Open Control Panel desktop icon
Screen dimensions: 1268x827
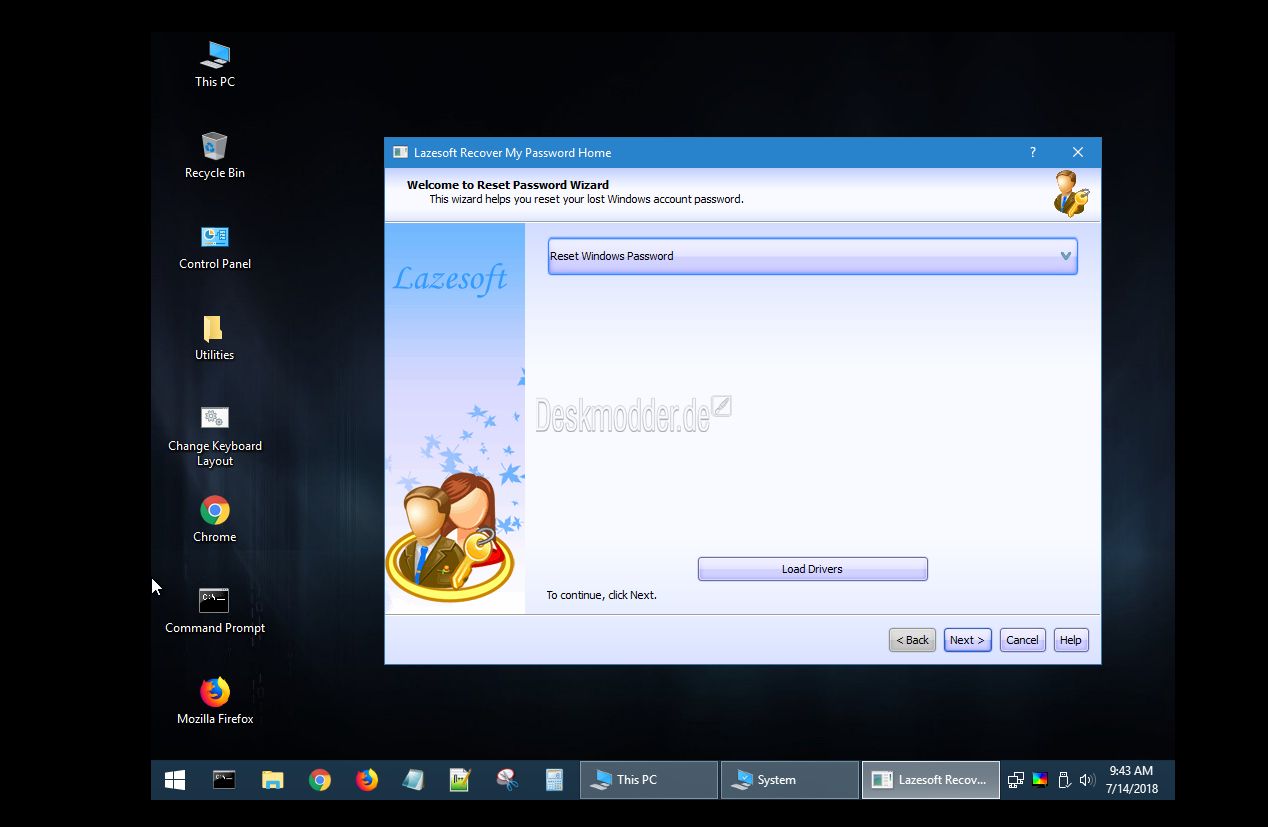(215, 247)
